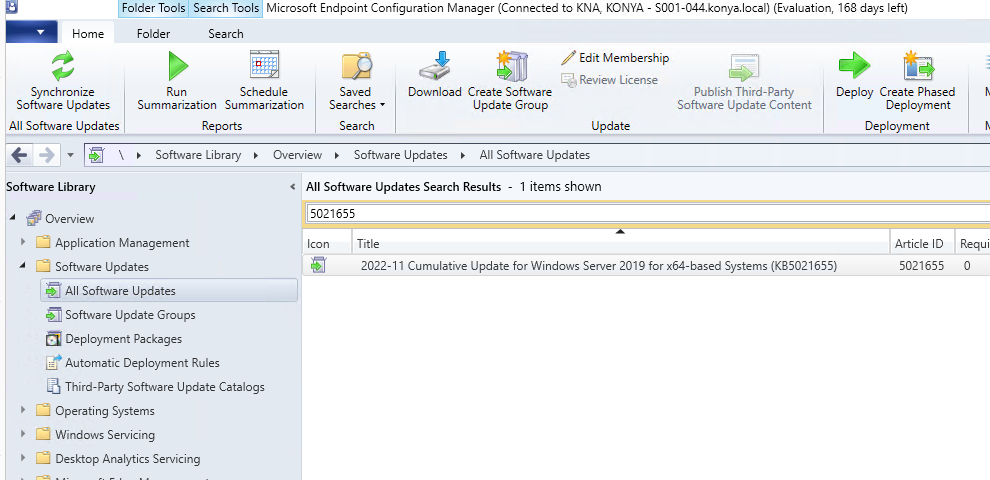Image resolution: width=990 pixels, height=480 pixels.
Task: Click the Download update icon
Action: [x=434, y=66]
